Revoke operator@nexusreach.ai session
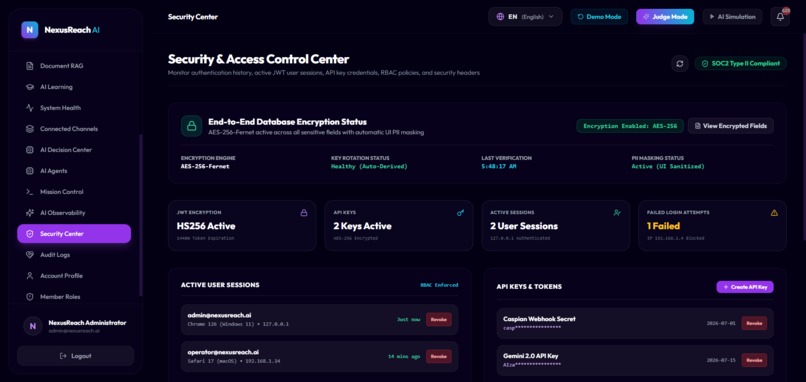This screenshot has width=806, height=382. point(438,356)
